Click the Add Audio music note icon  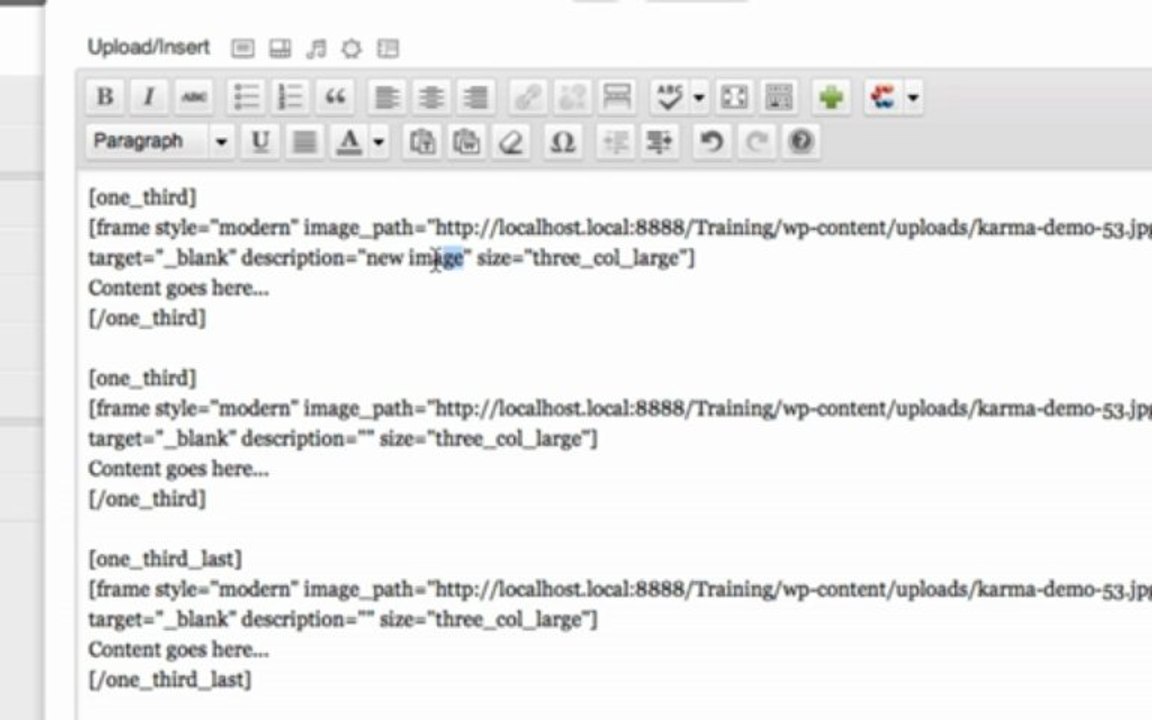pyautogui.click(x=317, y=48)
